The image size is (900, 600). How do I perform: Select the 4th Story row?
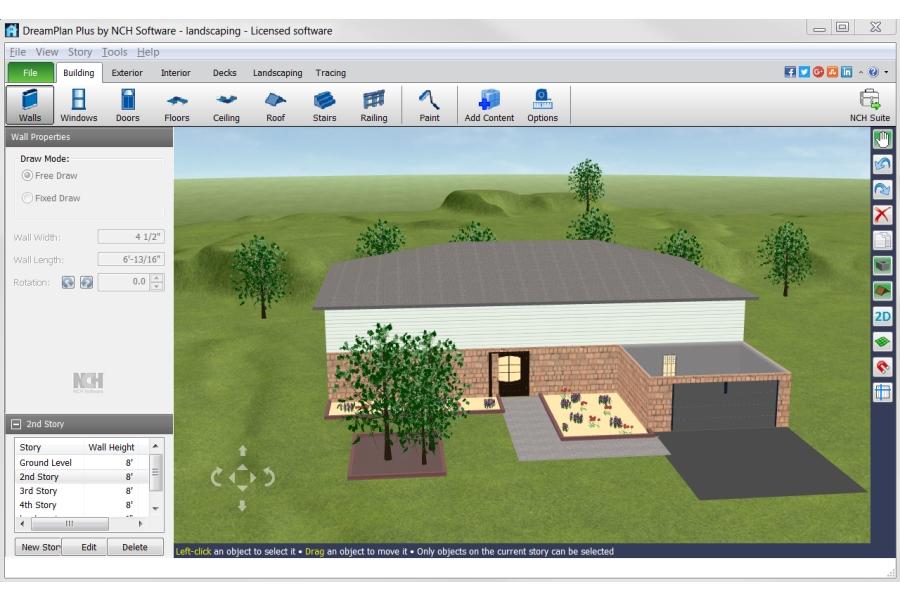(x=82, y=505)
